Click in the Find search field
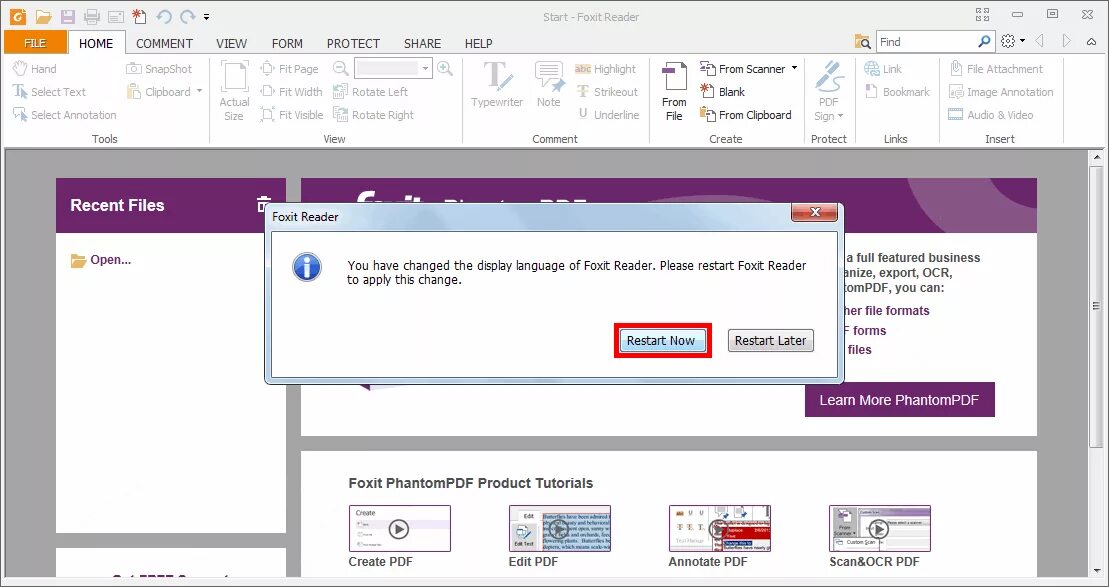 (925, 42)
